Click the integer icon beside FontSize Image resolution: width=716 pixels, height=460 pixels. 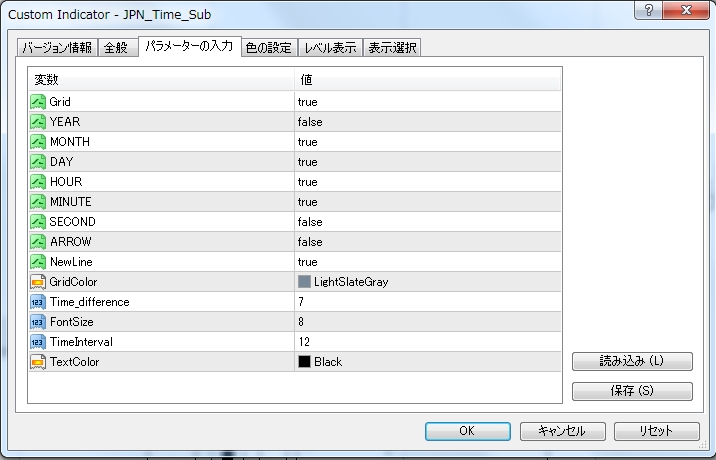[38, 322]
